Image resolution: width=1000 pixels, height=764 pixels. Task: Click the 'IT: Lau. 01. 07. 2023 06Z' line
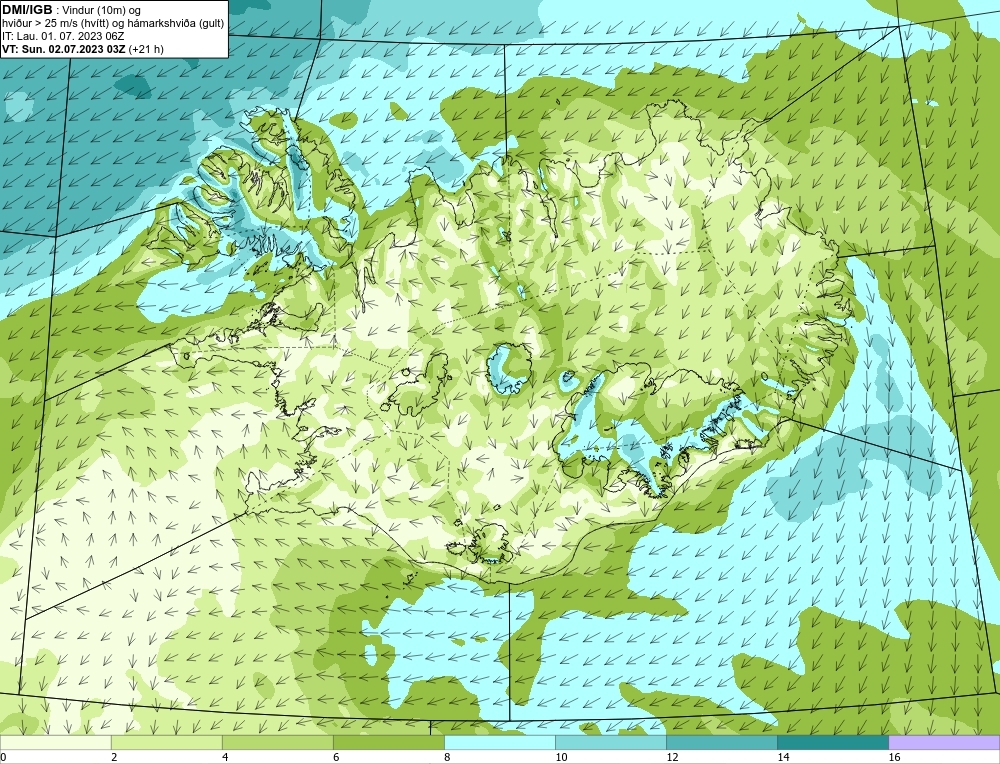63,36
